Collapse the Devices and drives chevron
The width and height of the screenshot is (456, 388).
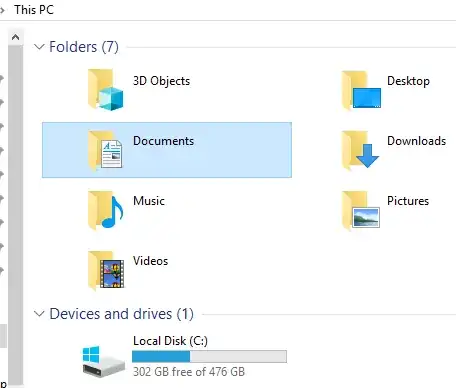point(39,314)
